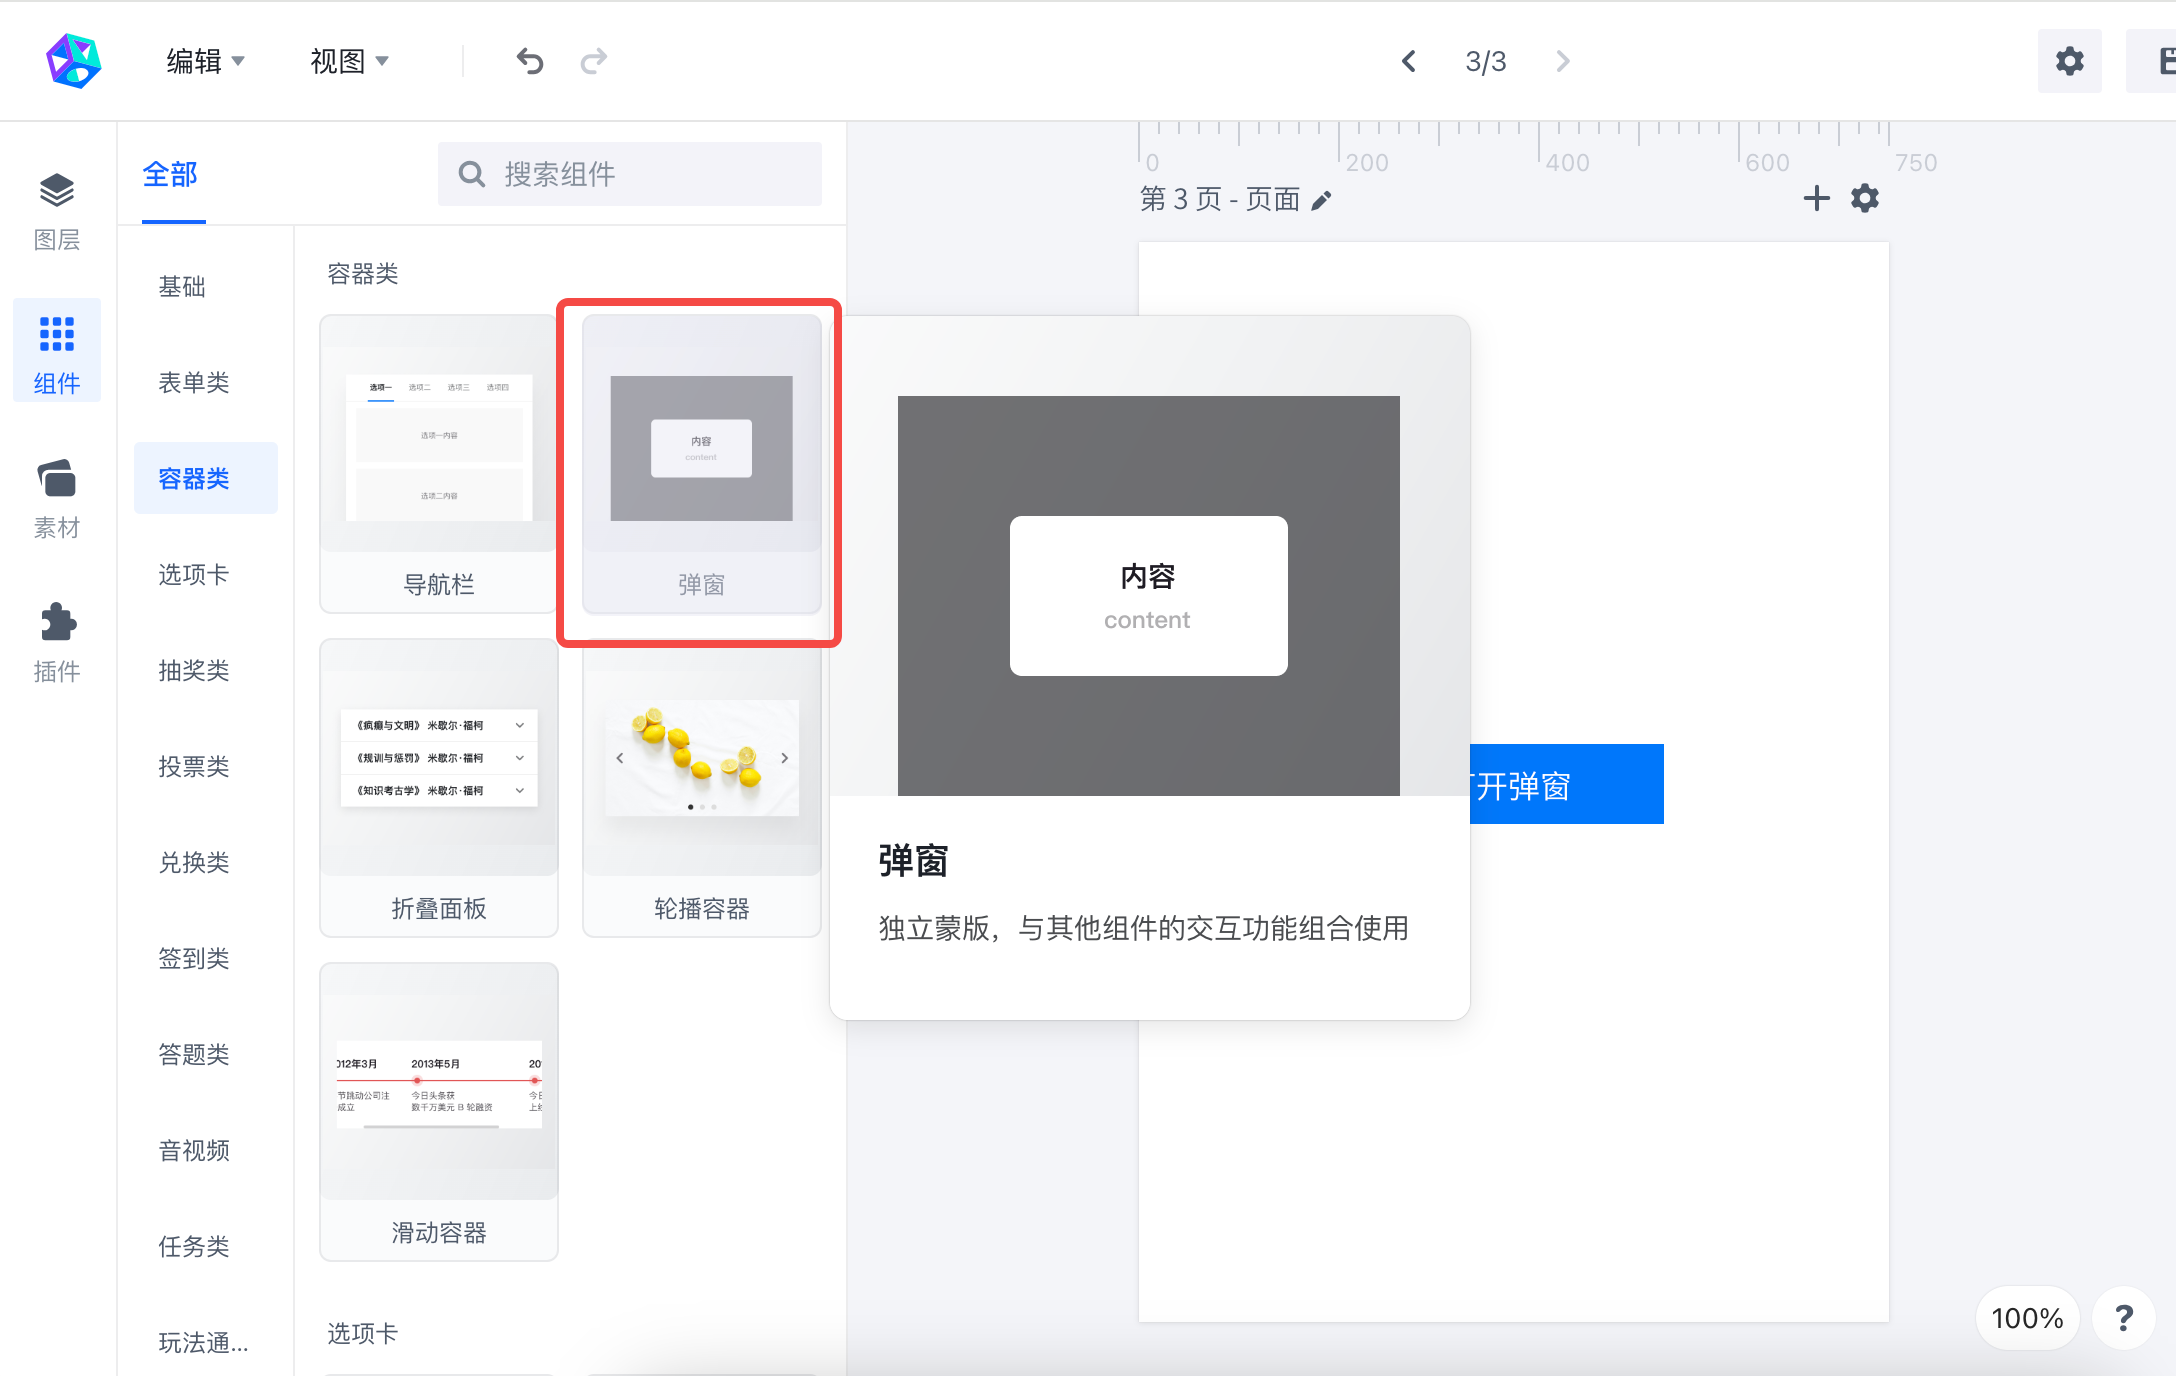2176x1376 pixels.
Task: Open help question mark button
Action: (2124, 1318)
